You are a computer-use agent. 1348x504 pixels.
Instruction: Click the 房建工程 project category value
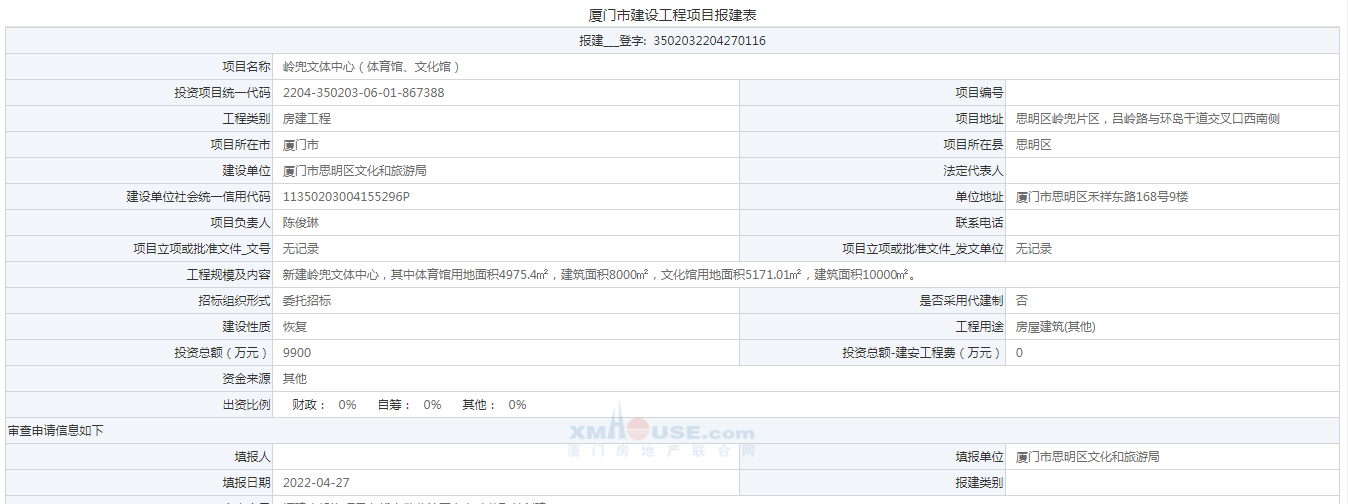(306, 119)
